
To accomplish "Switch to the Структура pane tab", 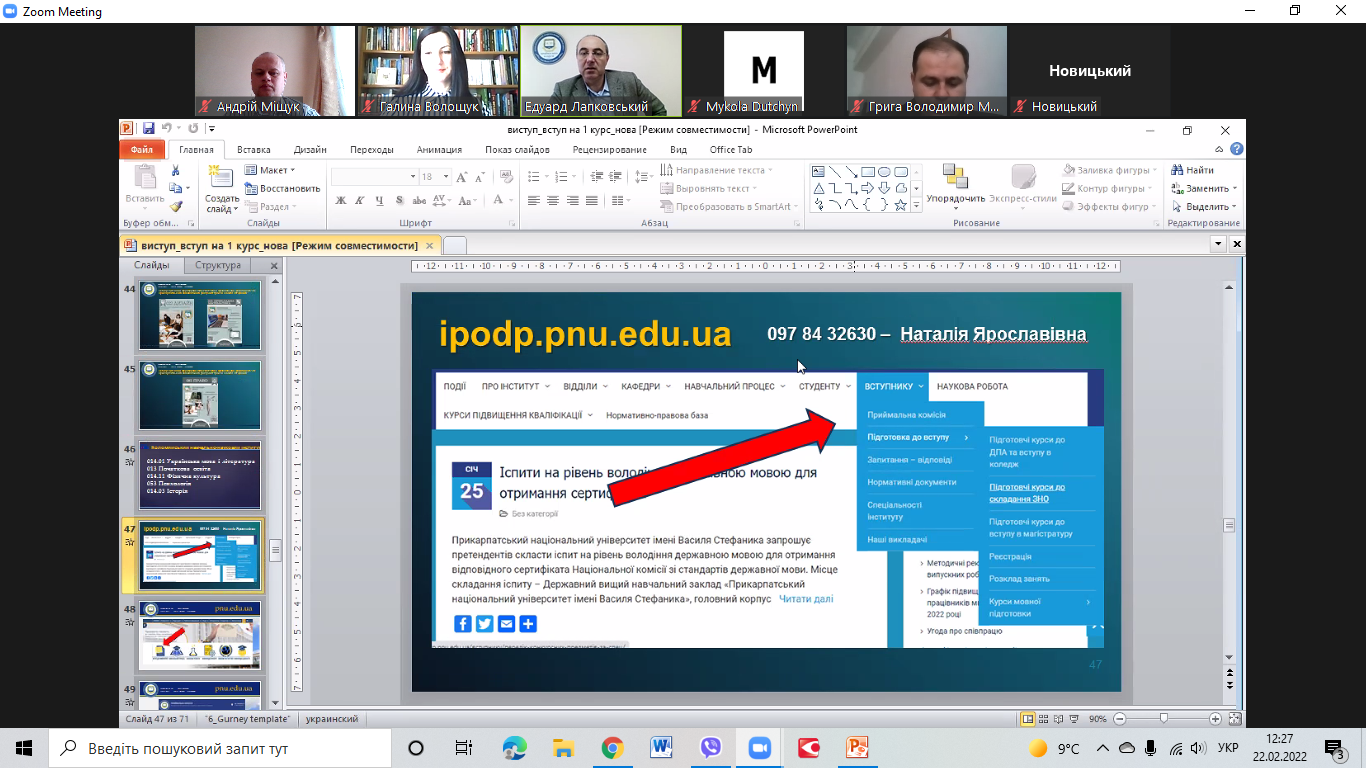I will pos(218,266).
